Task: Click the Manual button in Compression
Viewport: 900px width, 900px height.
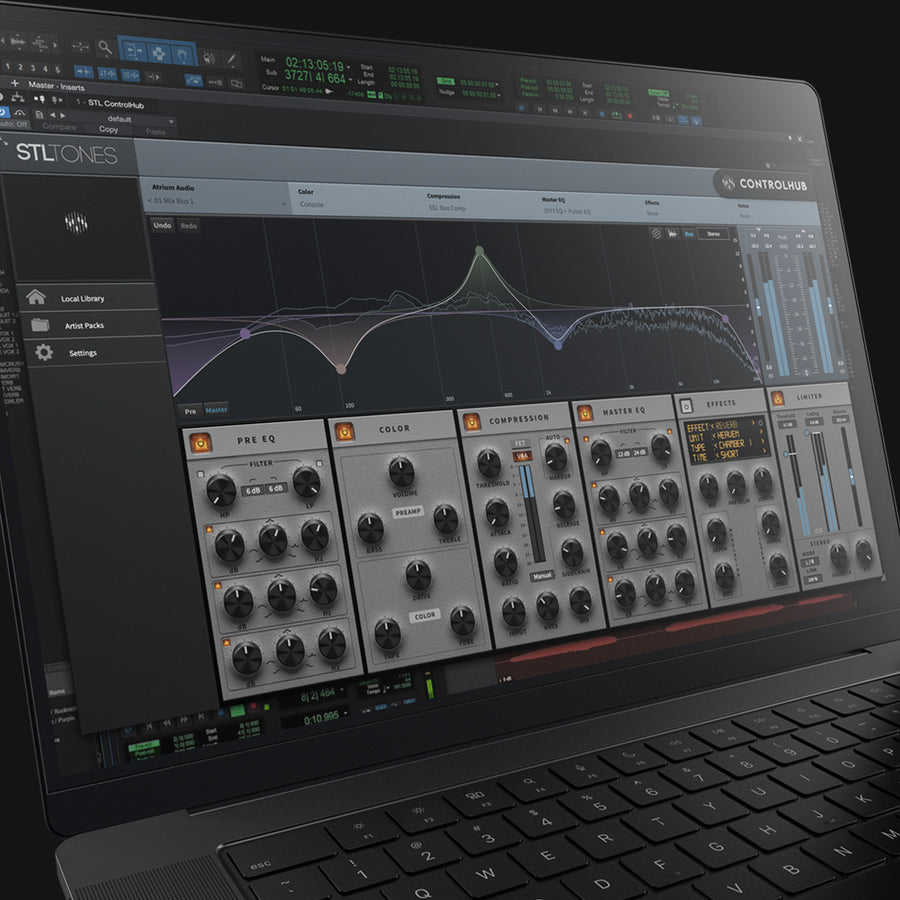Action: [x=543, y=576]
